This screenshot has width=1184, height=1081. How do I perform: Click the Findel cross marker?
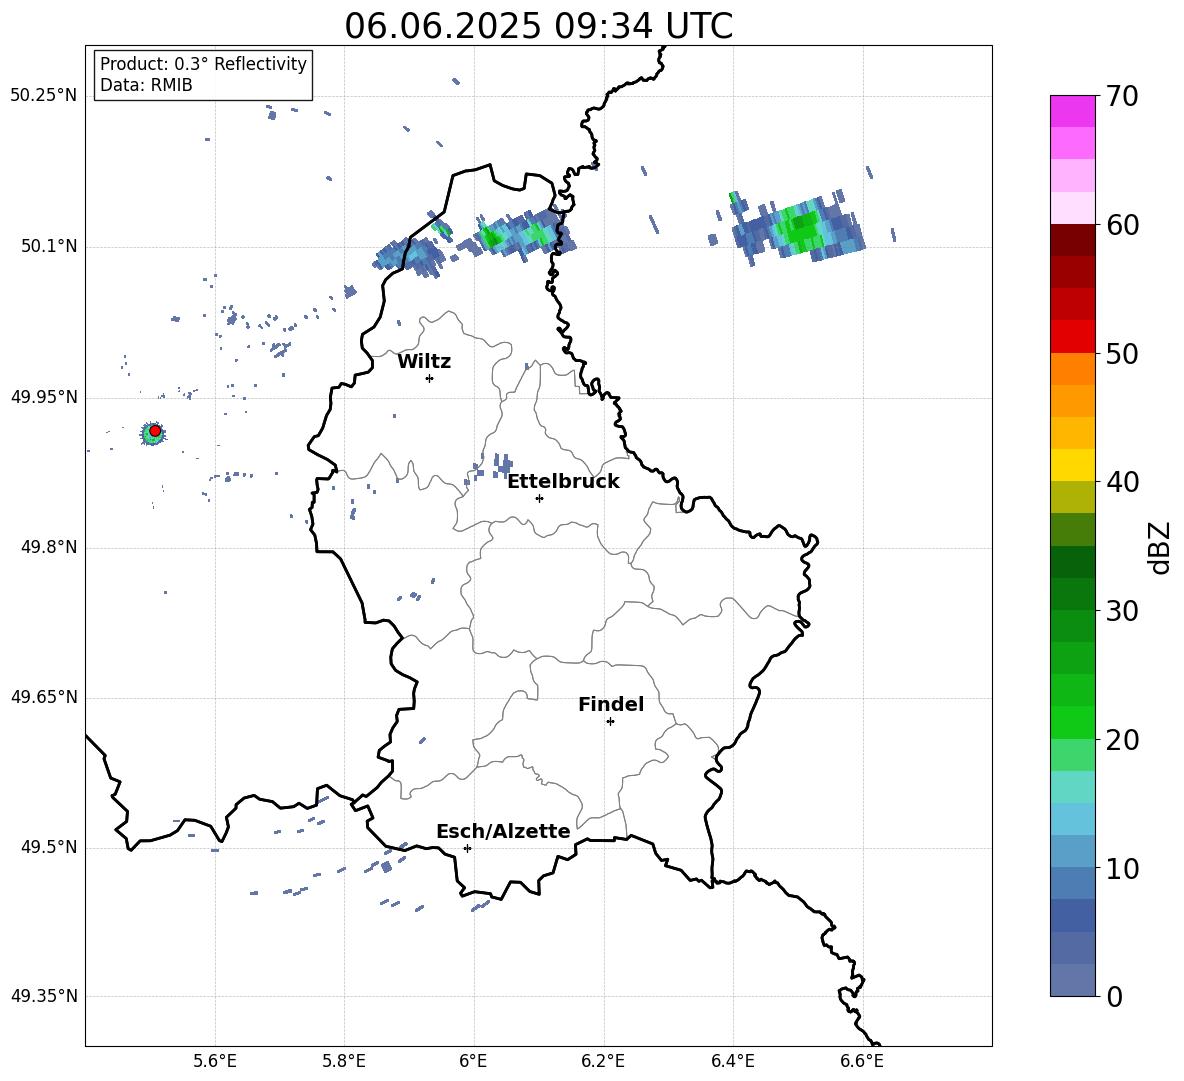coord(610,722)
